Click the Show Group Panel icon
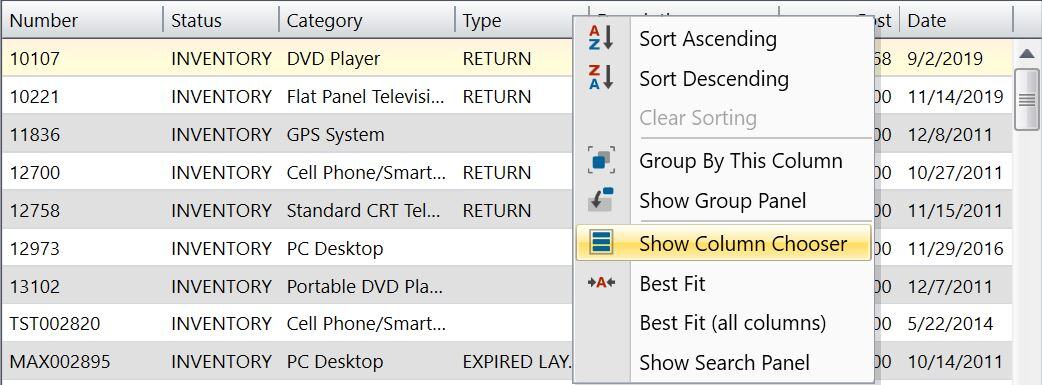Screen dimensions: 1042x385 pyautogui.click(x=601, y=200)
